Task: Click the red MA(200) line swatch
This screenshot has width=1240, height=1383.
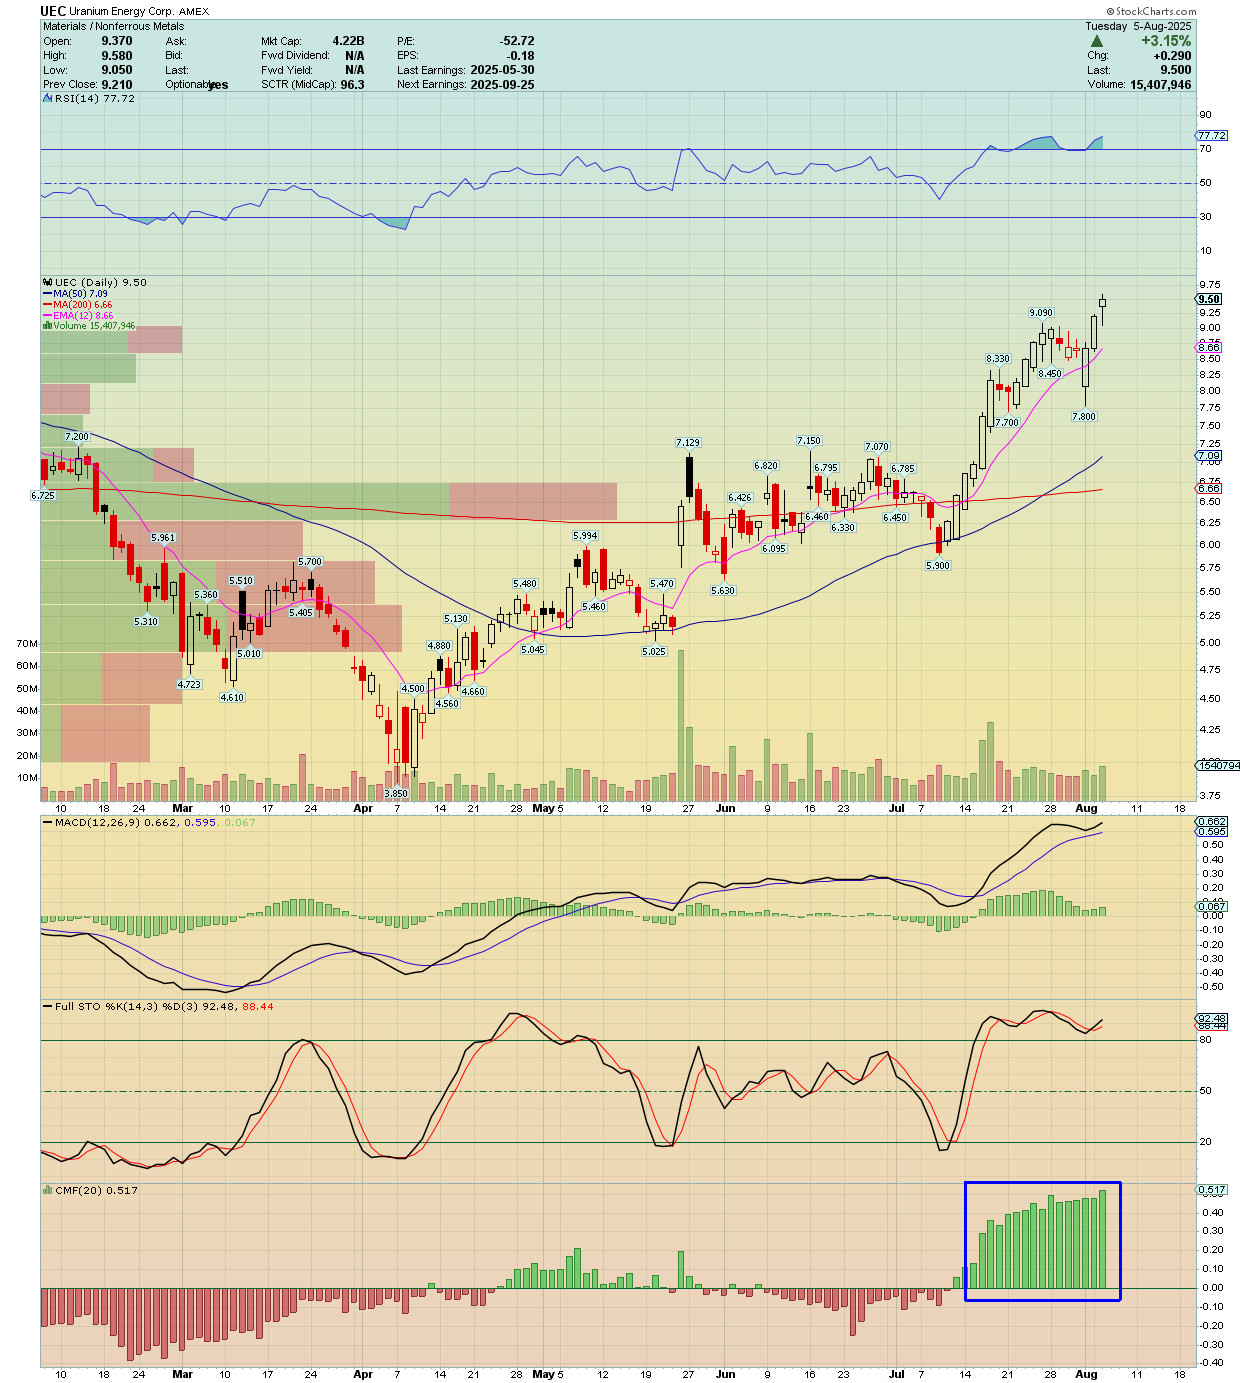Action: click(x=47, y=304)
